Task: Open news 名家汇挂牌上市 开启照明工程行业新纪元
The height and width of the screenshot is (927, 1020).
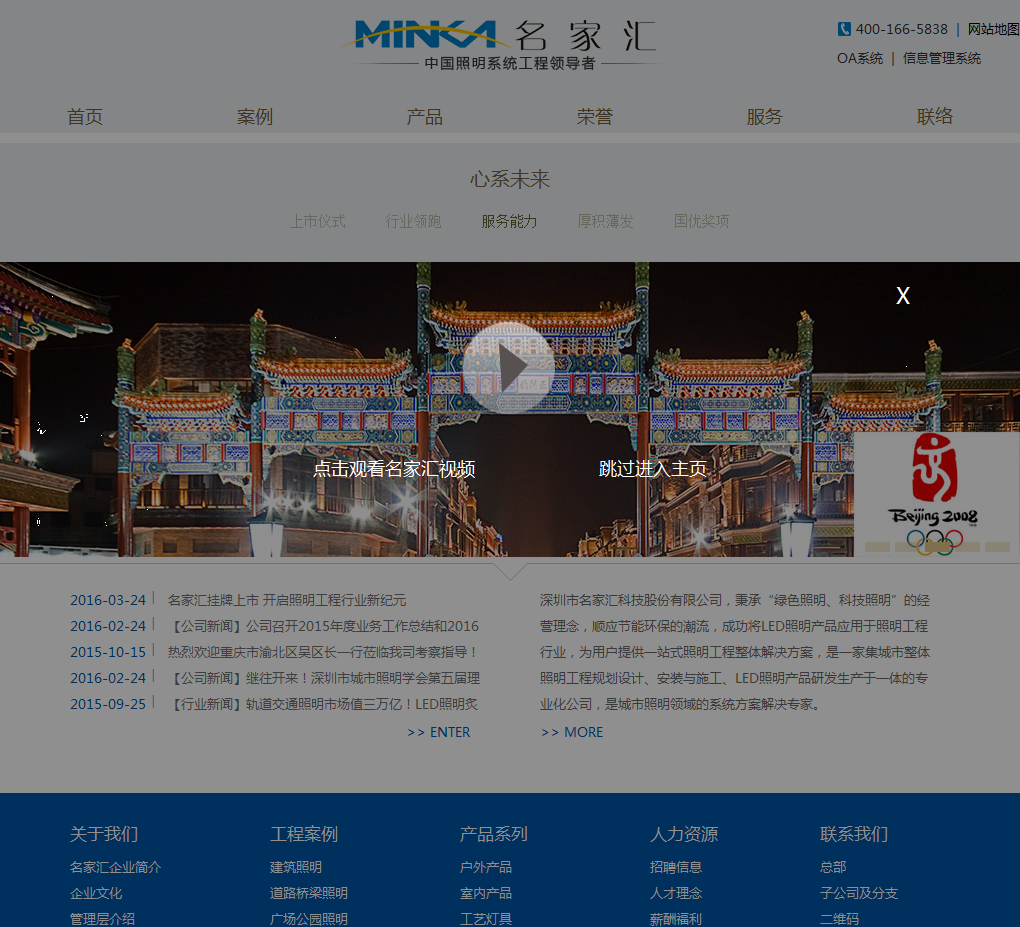Action: pos(287,600)
